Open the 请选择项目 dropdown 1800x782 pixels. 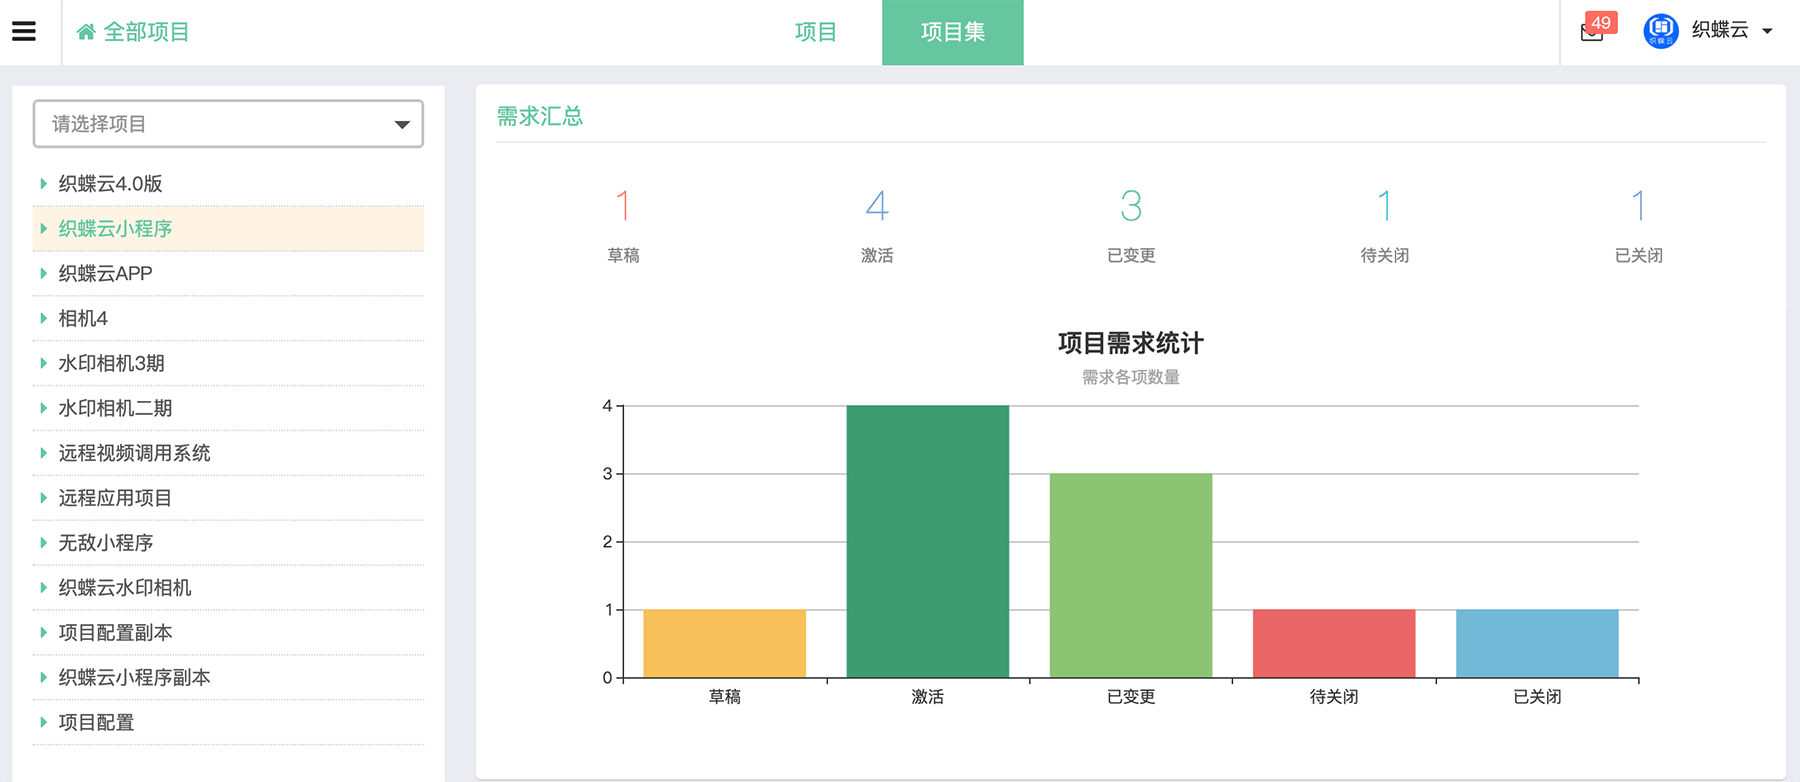tap(228, 124)
